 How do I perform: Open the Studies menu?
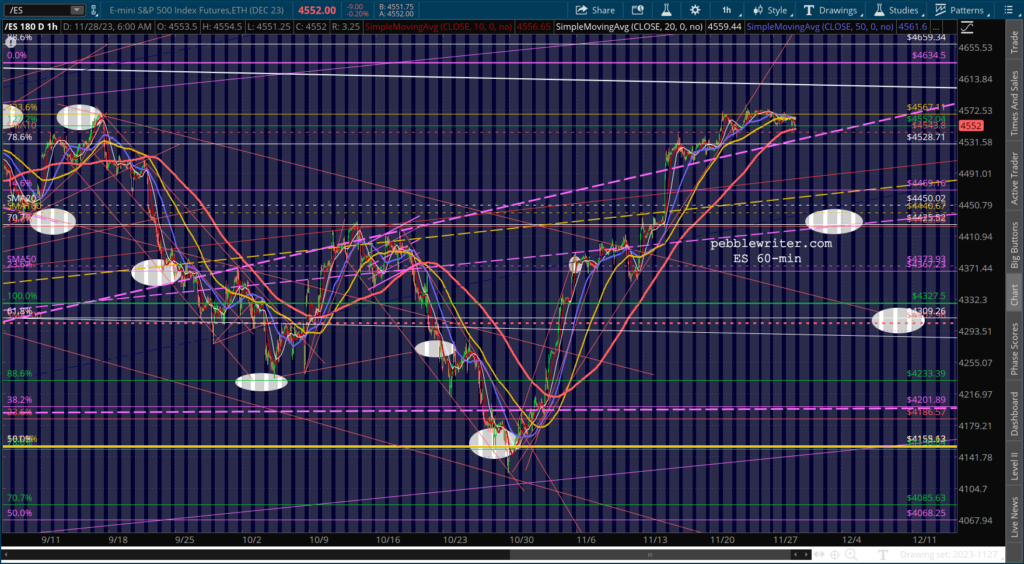pos(899,10)
